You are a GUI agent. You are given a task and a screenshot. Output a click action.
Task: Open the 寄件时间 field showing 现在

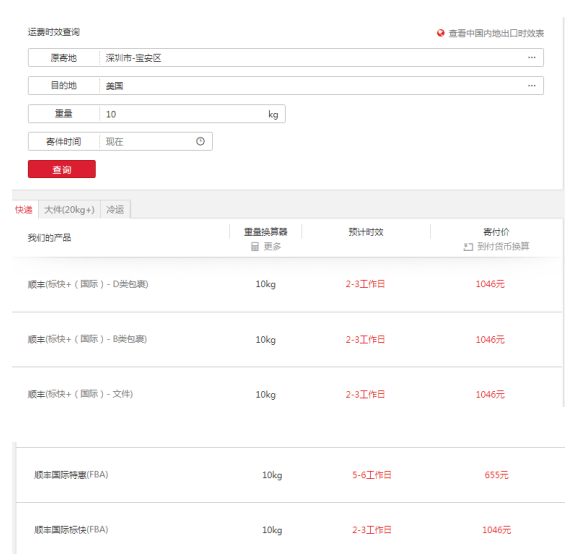pos(120,141)
